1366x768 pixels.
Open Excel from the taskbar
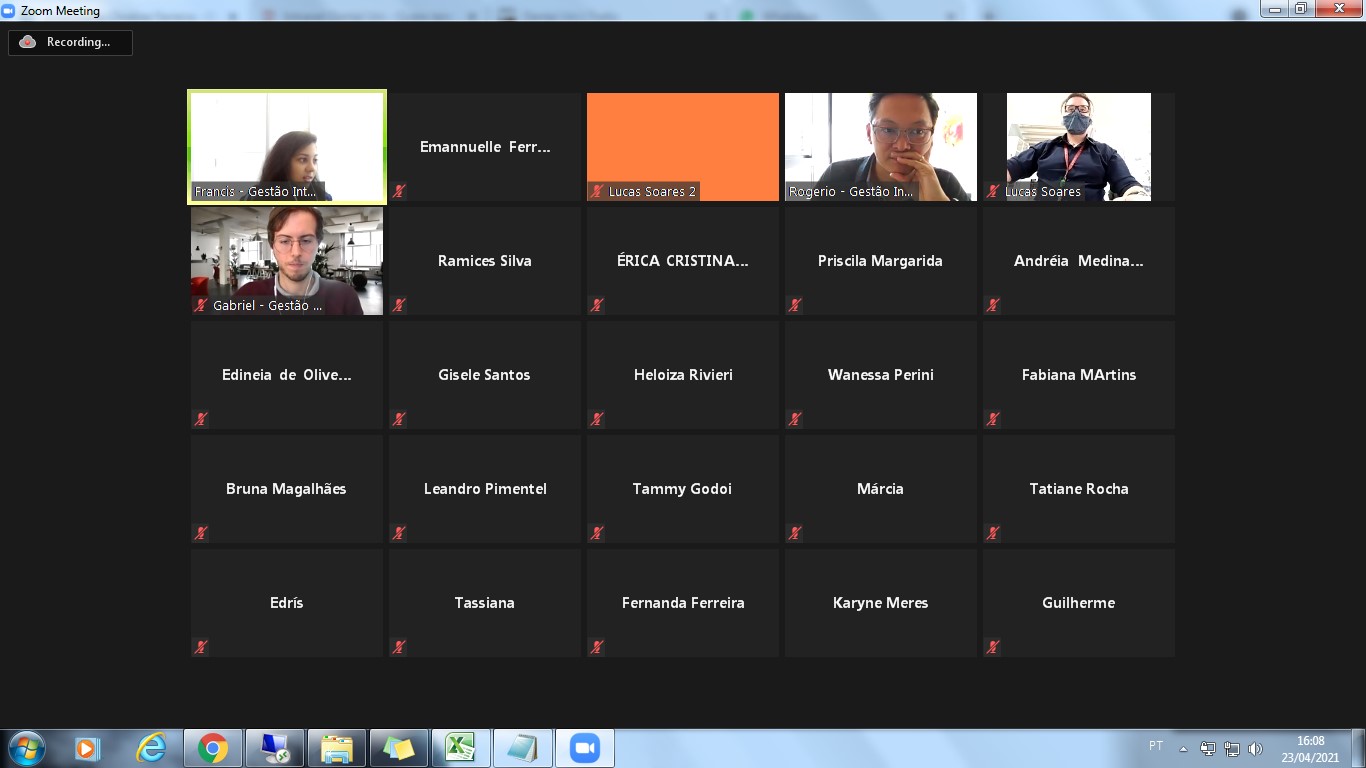[x=460, y=748]
